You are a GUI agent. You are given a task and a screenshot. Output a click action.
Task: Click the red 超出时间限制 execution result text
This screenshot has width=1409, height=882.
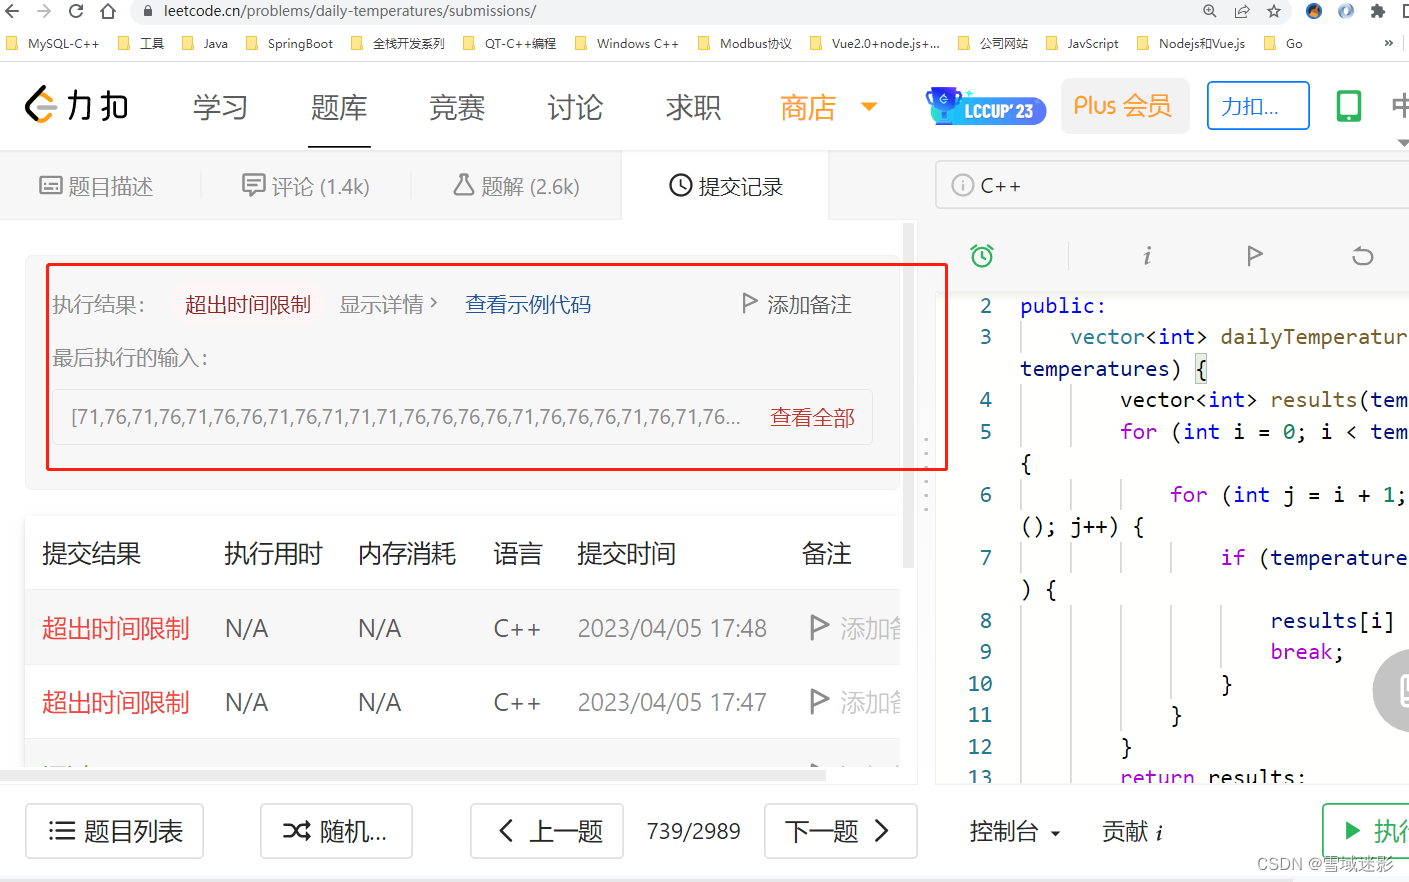point(248,304)
